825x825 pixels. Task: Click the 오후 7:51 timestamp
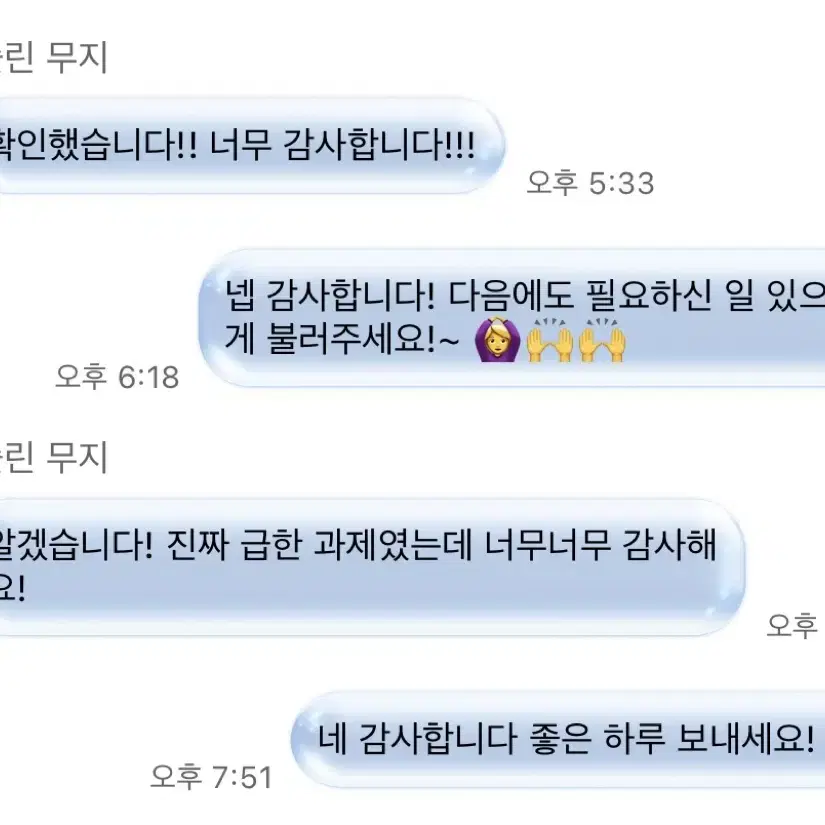(212, 777)
